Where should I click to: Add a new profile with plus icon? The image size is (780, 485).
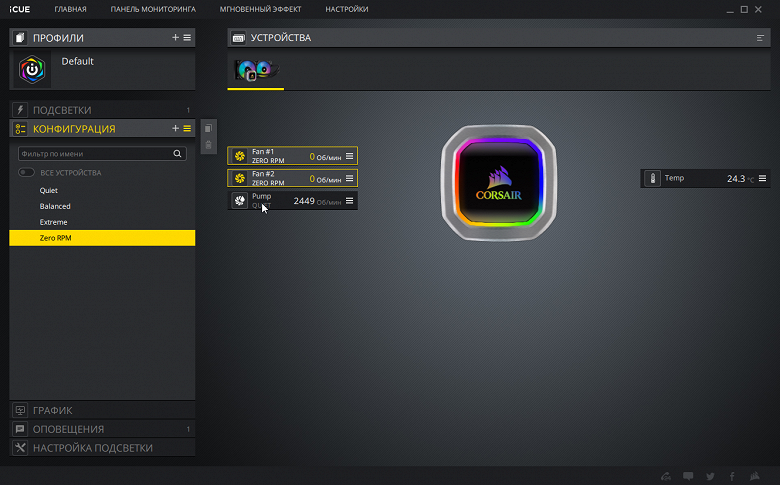175,37
